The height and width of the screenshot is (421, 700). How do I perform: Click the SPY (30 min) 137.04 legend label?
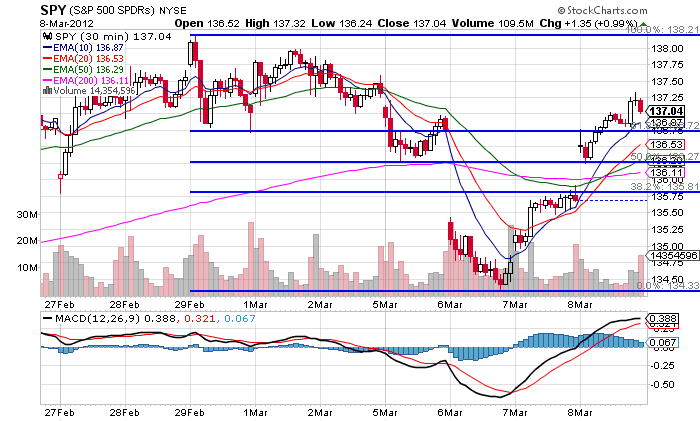tap(113, 37)
